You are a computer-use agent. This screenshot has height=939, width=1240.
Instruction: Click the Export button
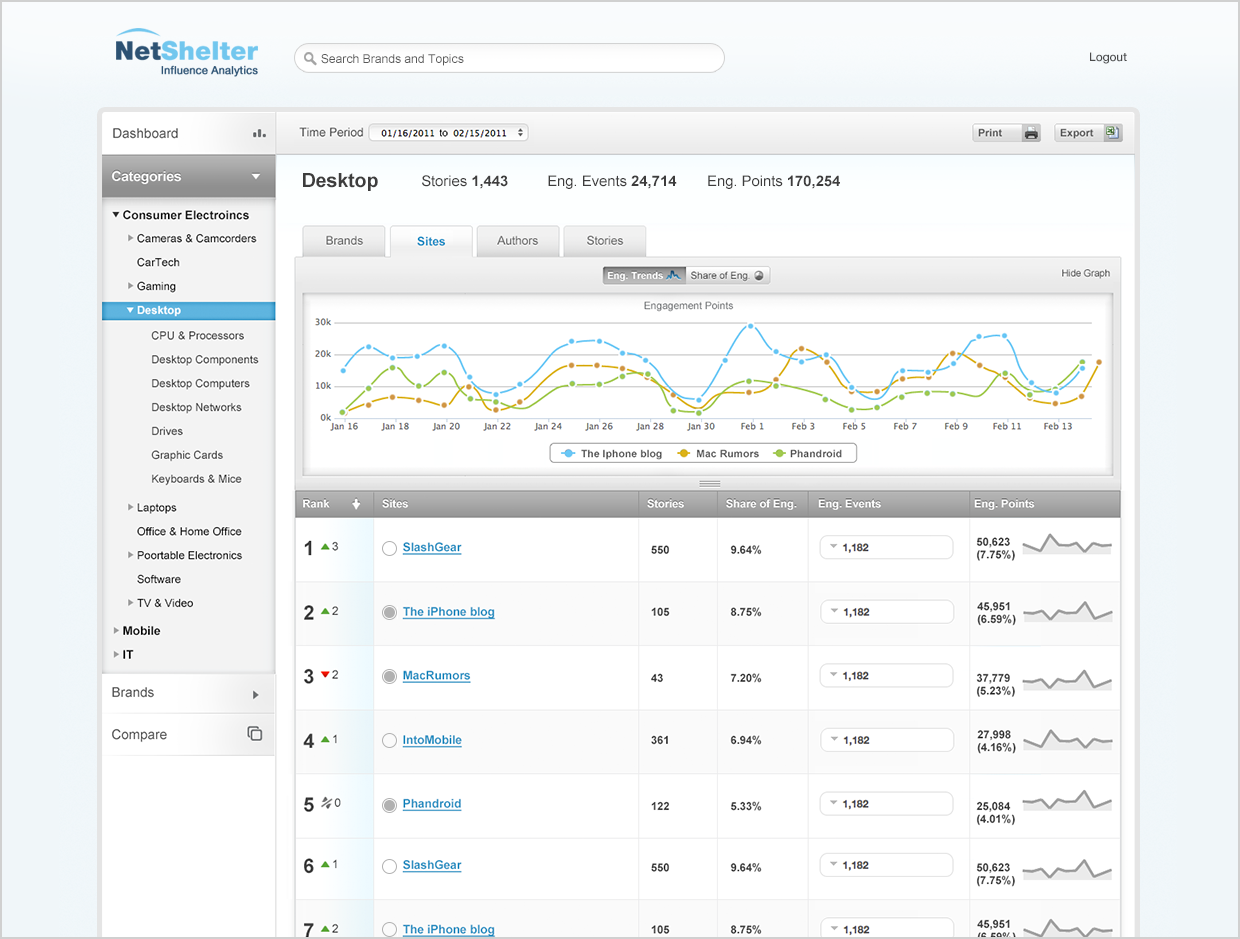pyautogui.click(x=1088, y=133)
